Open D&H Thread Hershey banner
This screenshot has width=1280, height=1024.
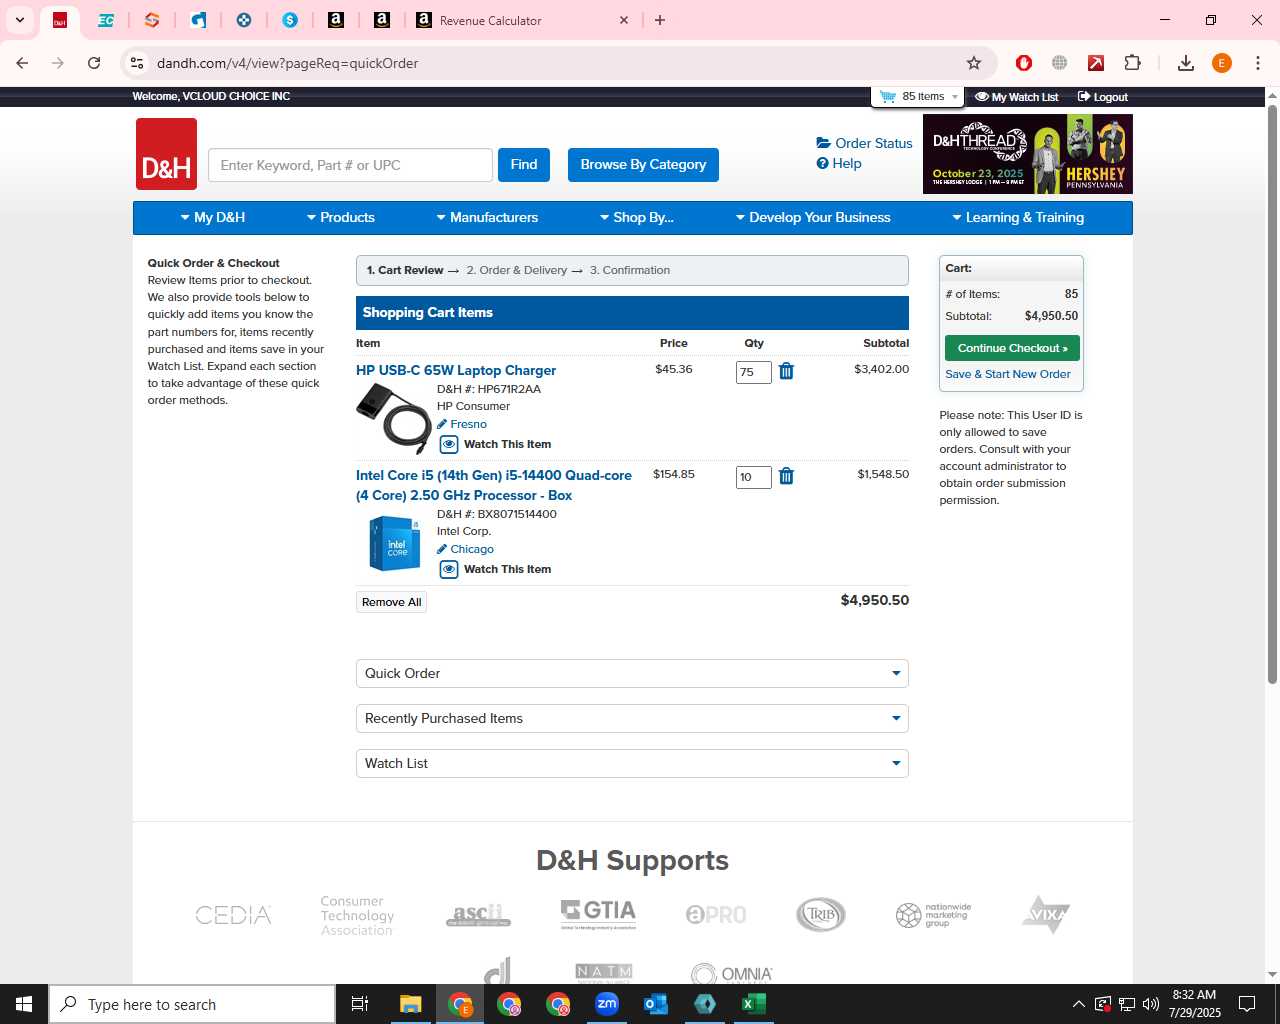(x=1028, y=154)
